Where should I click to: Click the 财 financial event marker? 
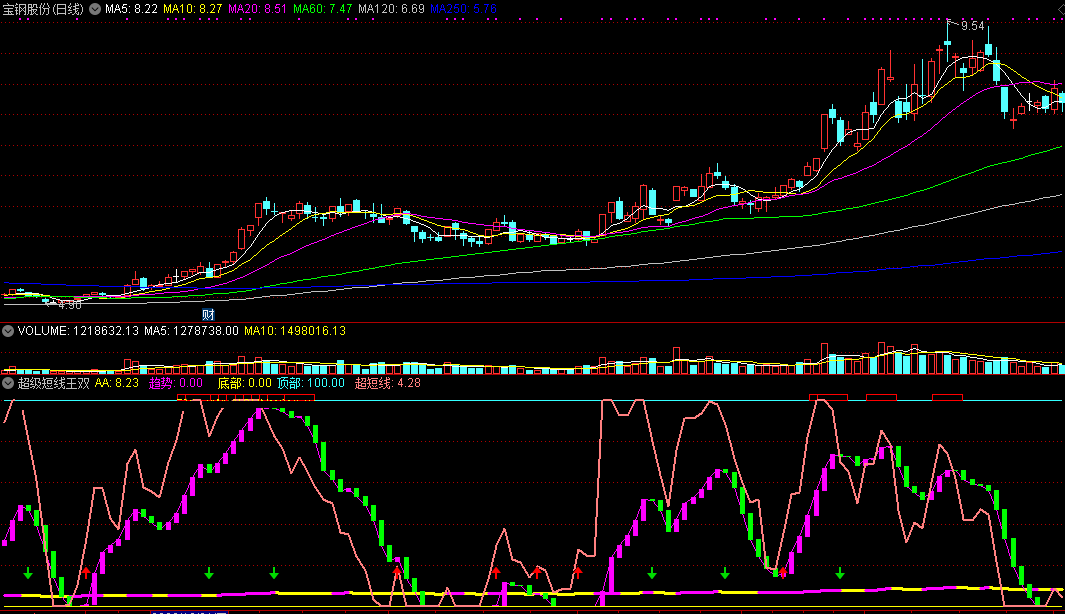click(209, 314)
